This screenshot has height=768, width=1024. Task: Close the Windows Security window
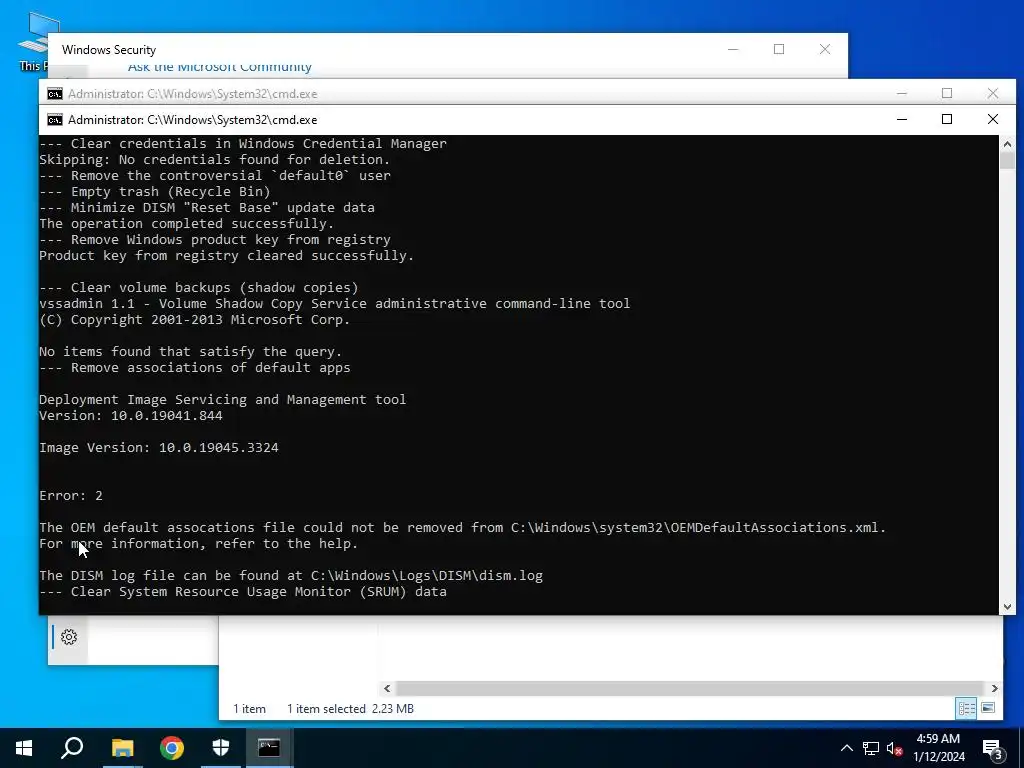coord(825,50)
